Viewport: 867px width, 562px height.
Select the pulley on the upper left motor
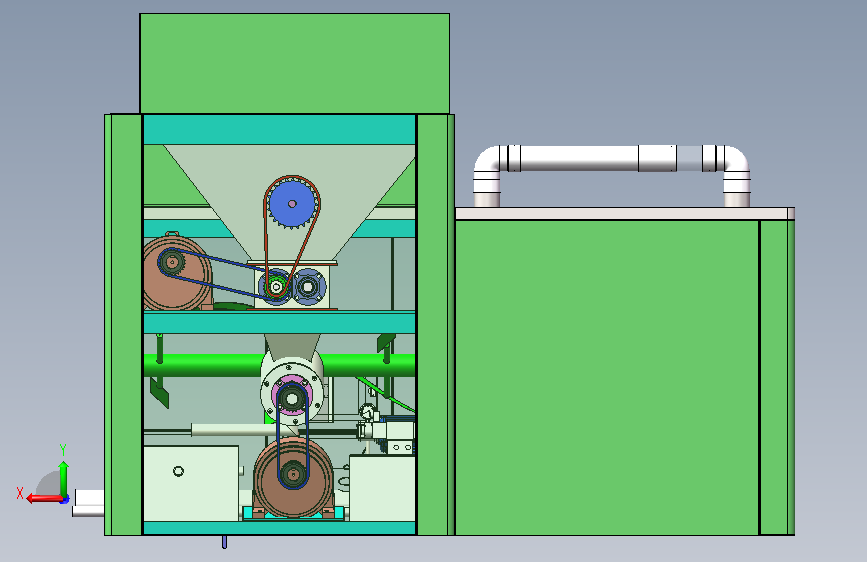pos(172,262)
